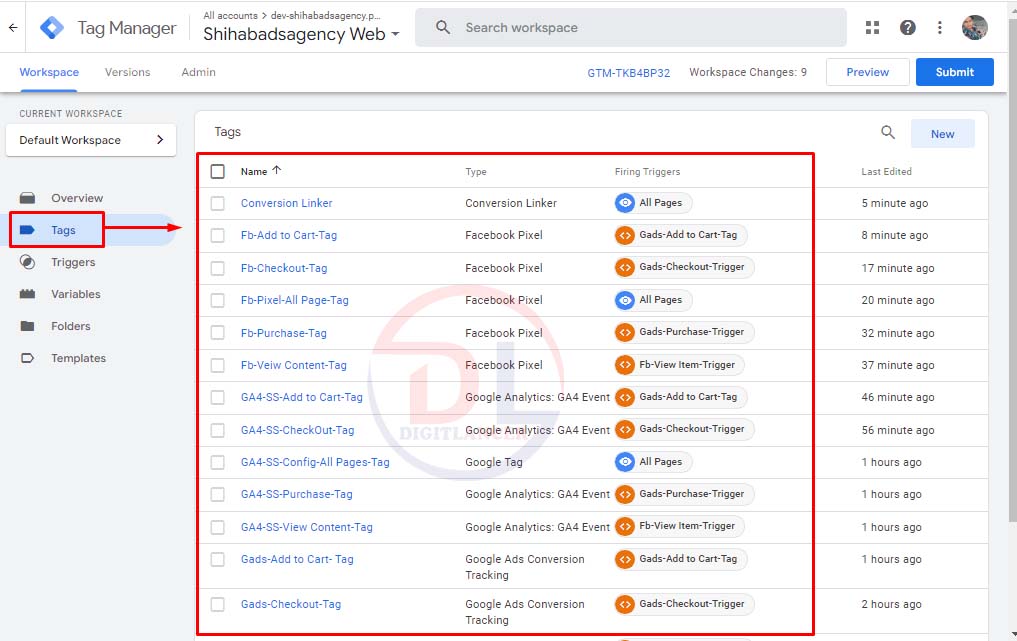Click the Firing Triggers column header
This screenshot has height=641, width=1017.
(647, 171)
